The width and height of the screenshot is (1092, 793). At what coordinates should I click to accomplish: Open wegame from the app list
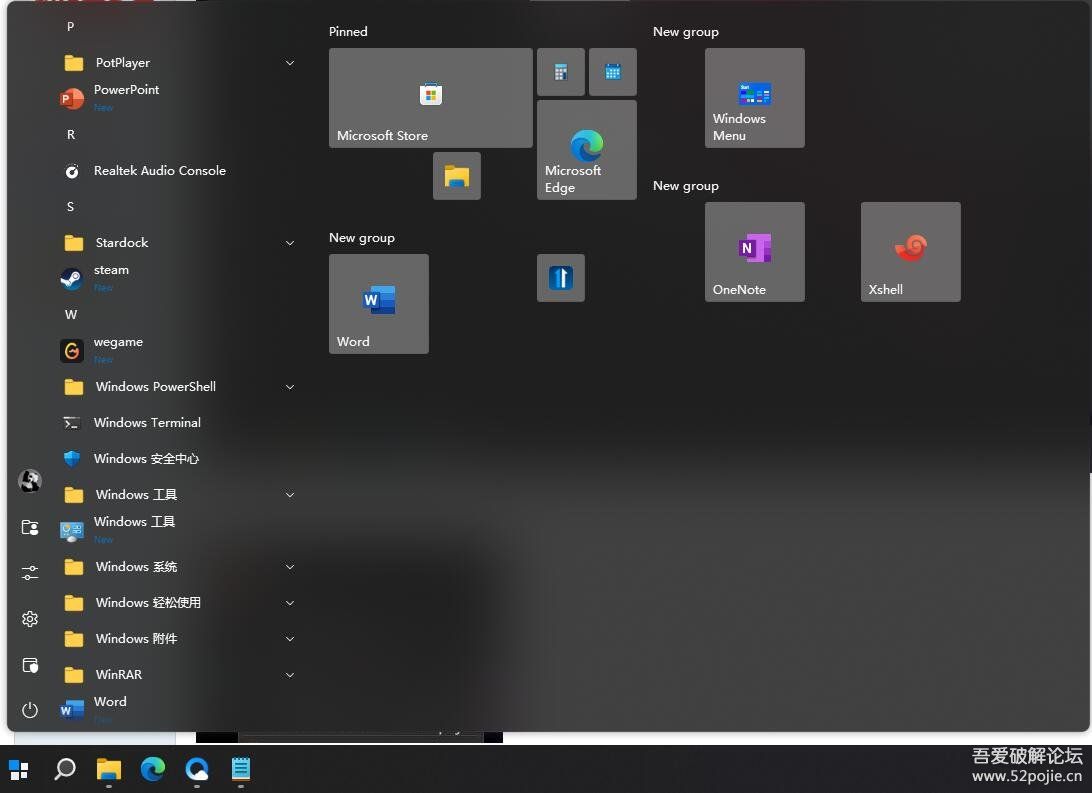click(179, 350)
